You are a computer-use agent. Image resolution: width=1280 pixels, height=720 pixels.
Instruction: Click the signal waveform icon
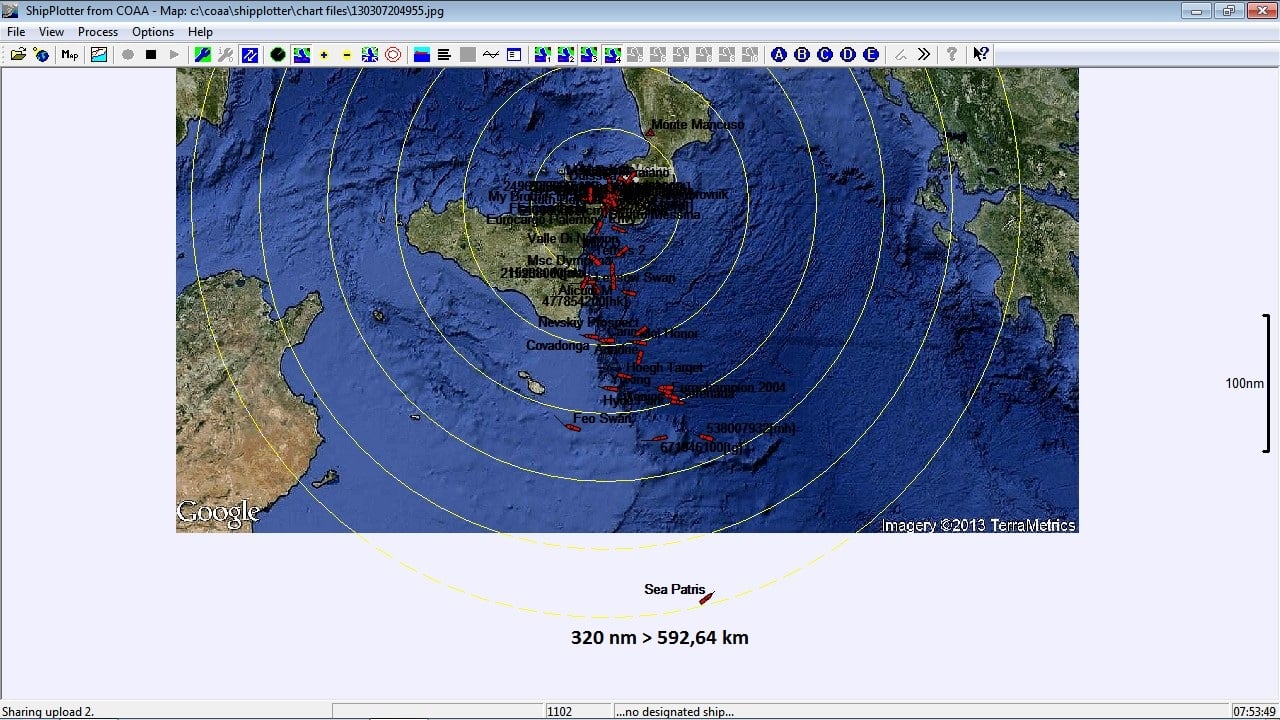click(492, 55)
